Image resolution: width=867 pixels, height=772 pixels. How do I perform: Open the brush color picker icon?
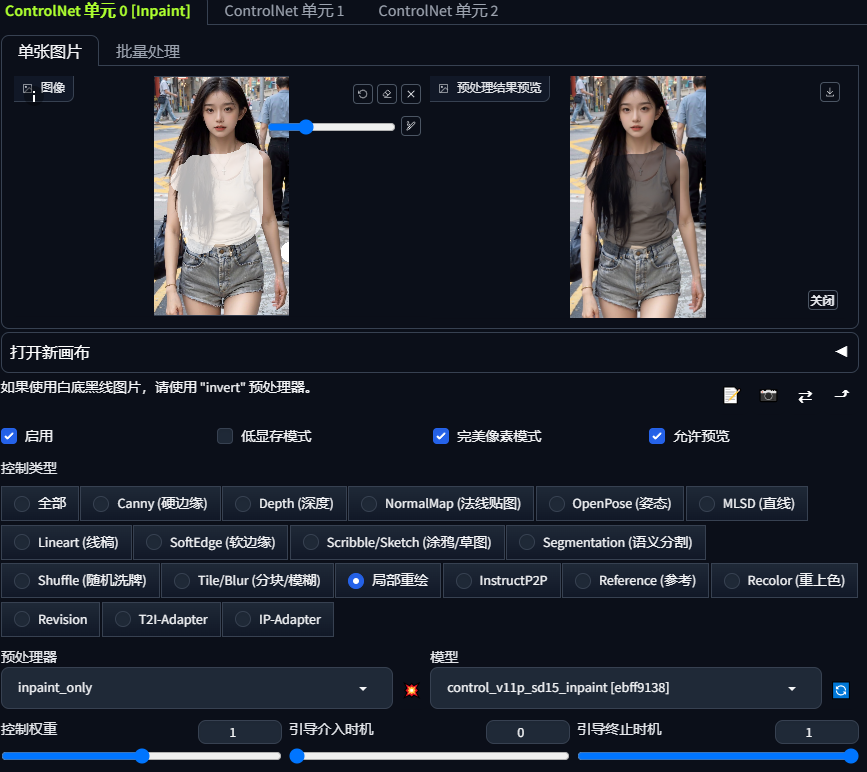point(410,126)
